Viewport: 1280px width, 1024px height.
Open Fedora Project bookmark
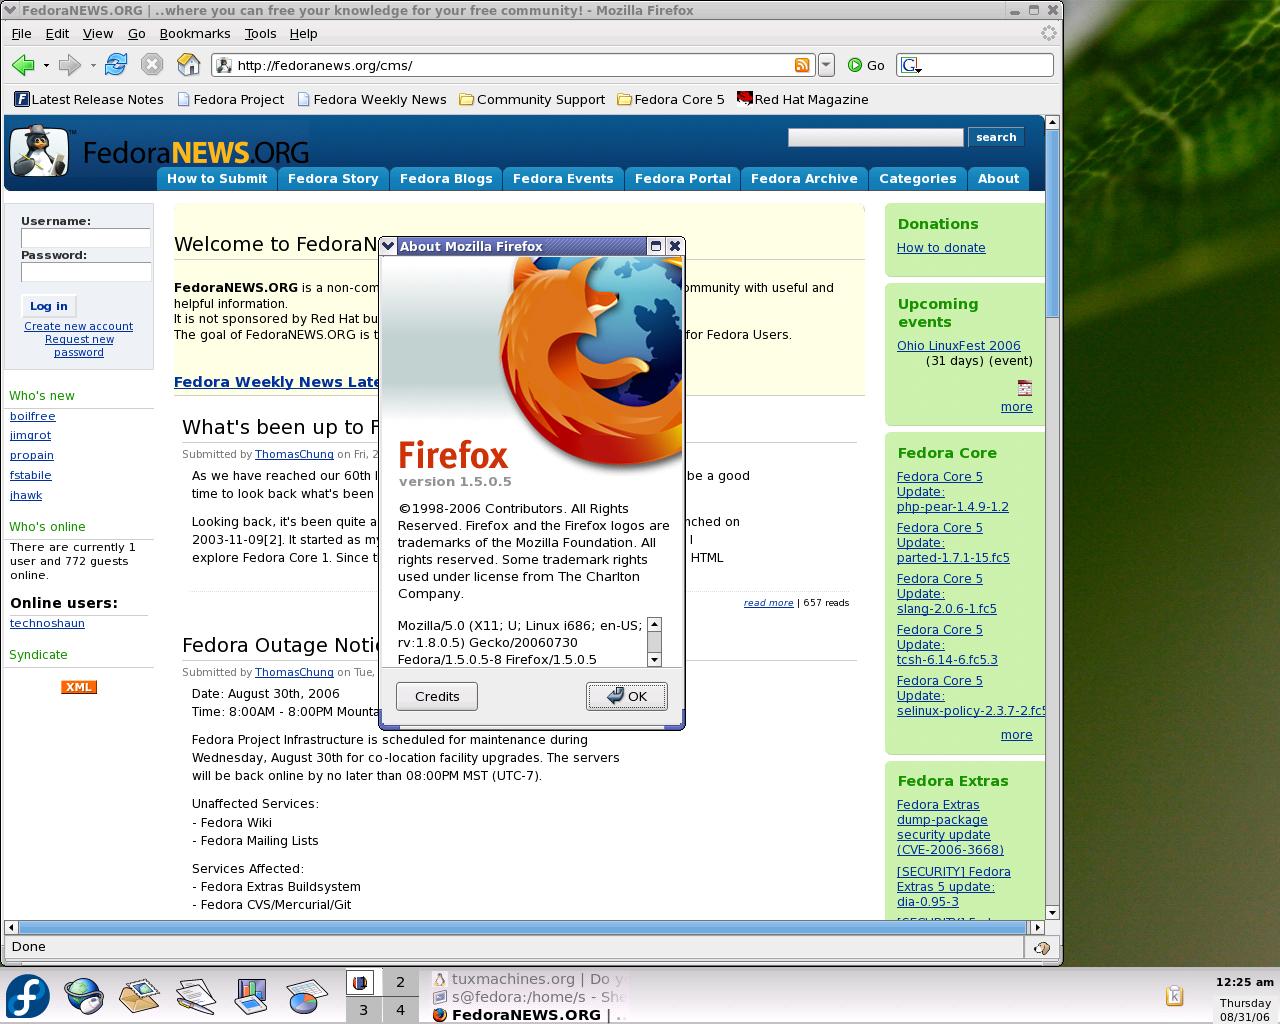pos(230,99)
